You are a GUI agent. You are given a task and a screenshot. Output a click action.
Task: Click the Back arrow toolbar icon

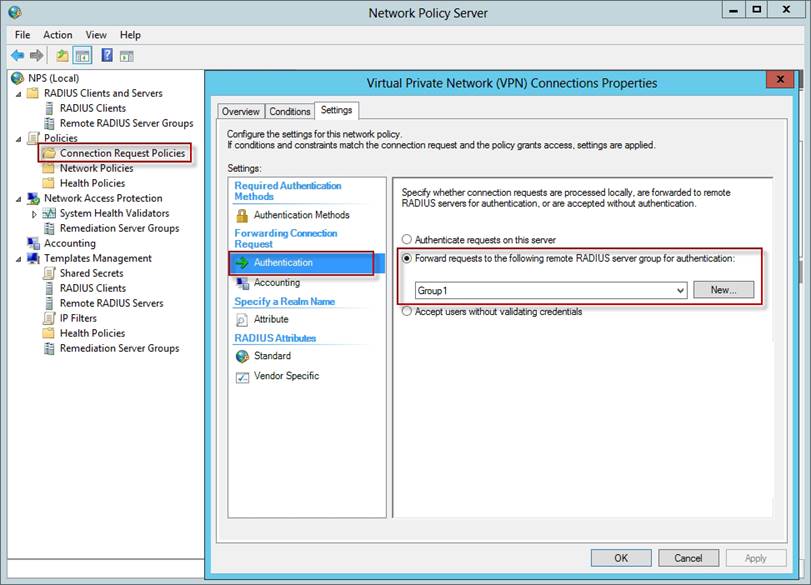17,56
